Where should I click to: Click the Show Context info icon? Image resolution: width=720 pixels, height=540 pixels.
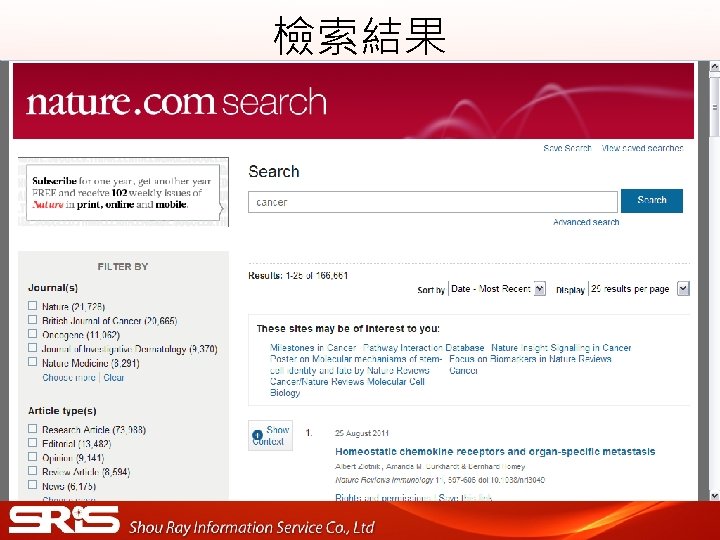coord(257,434)
